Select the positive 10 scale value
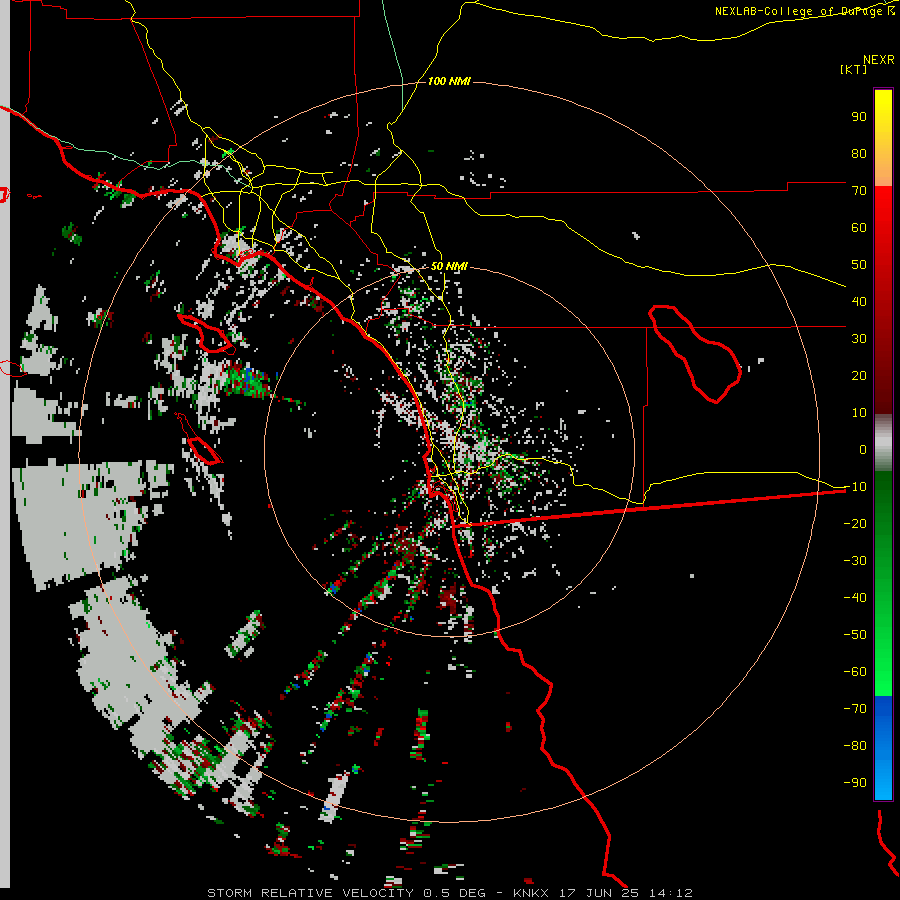Screen dimensions: 900x900 click(859, 413)
